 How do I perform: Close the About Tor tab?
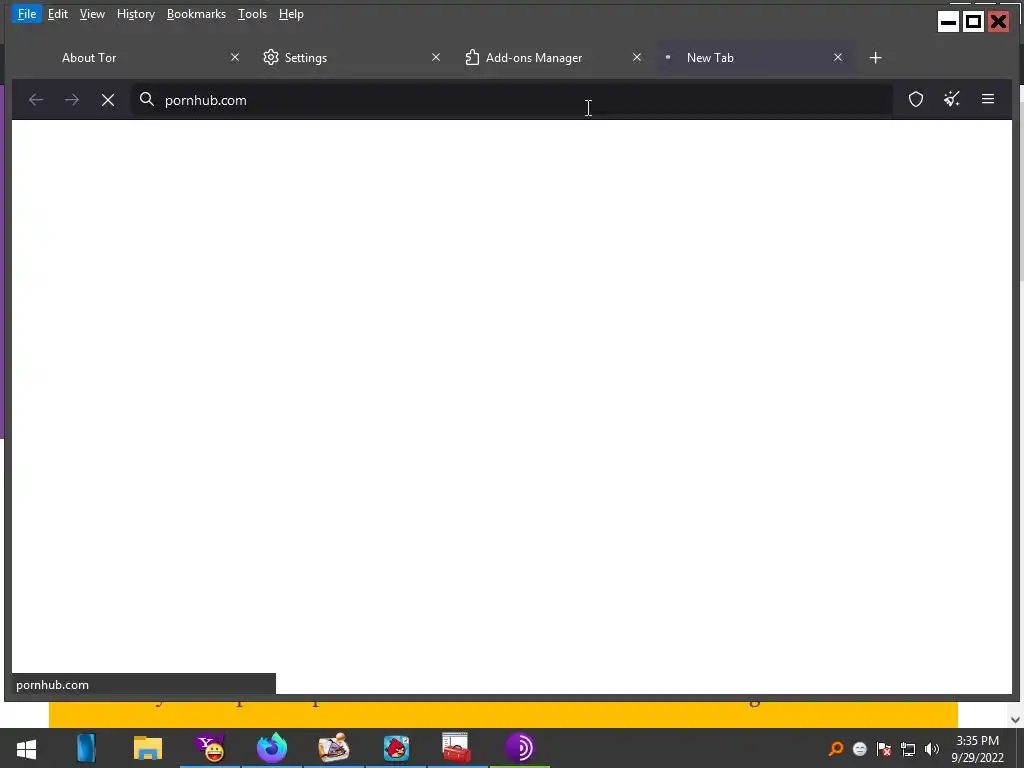pyautogui.click(x=235, y=57)
